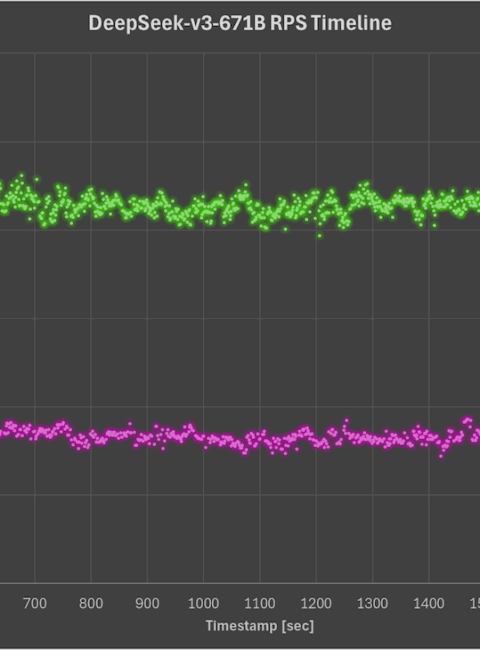Click the x-axis label 1100
The height and width of the screenshot is (650, 480).
point(260,603)
